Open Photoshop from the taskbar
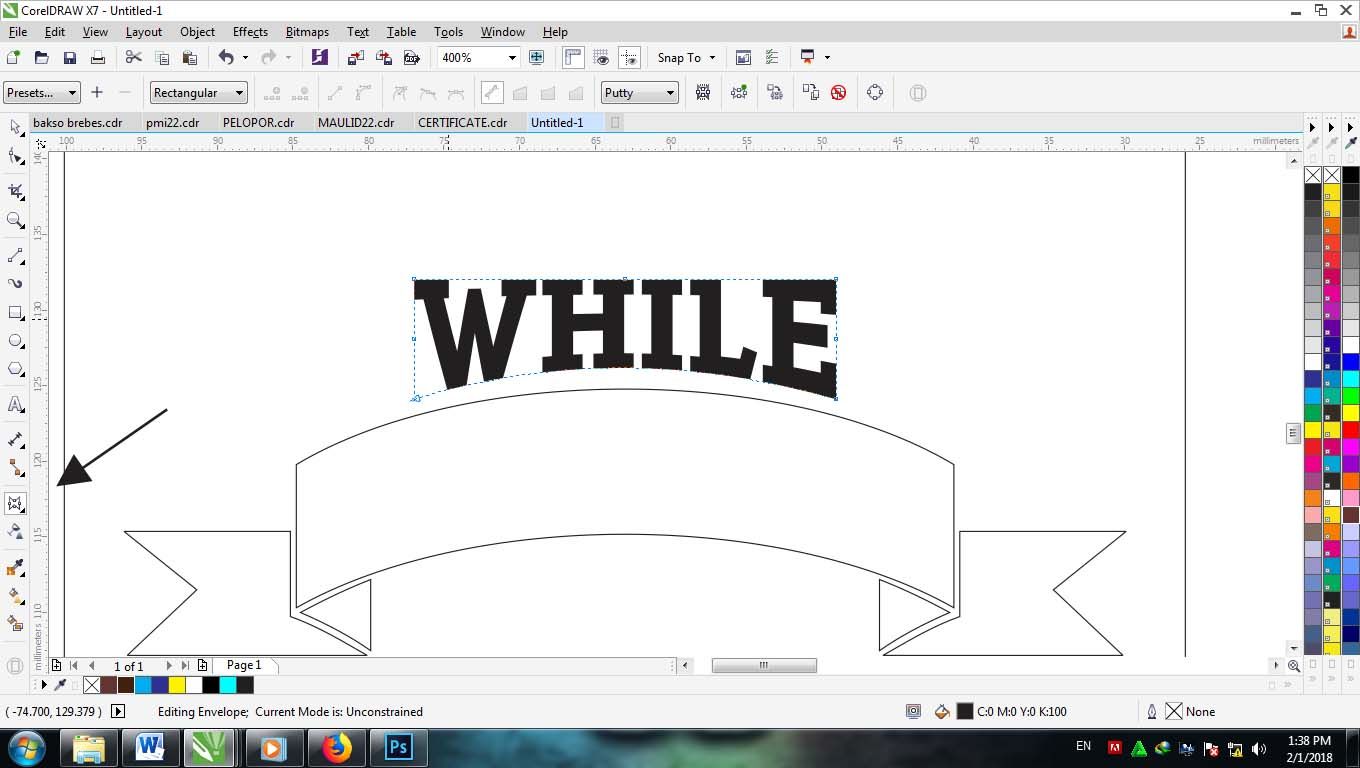1360x768 pixels. [399, 748]
